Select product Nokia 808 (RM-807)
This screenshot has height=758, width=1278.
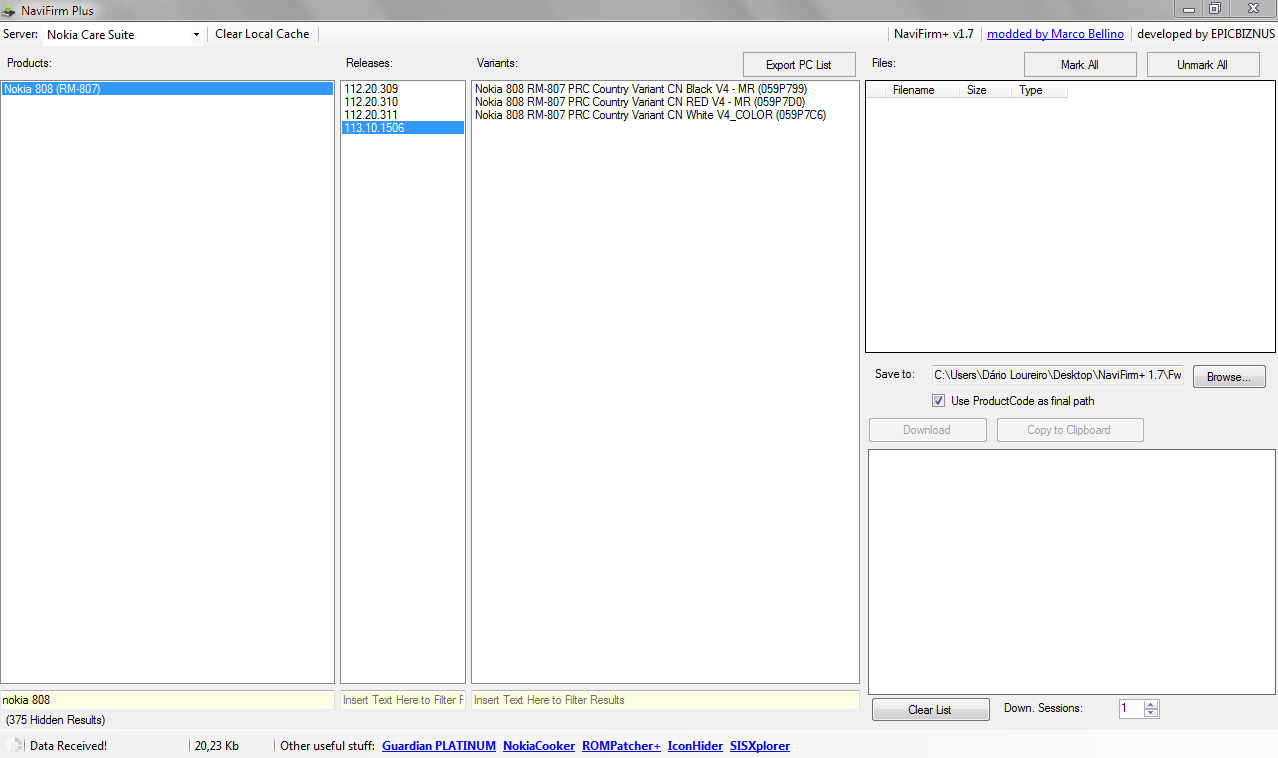pos(167,89)
